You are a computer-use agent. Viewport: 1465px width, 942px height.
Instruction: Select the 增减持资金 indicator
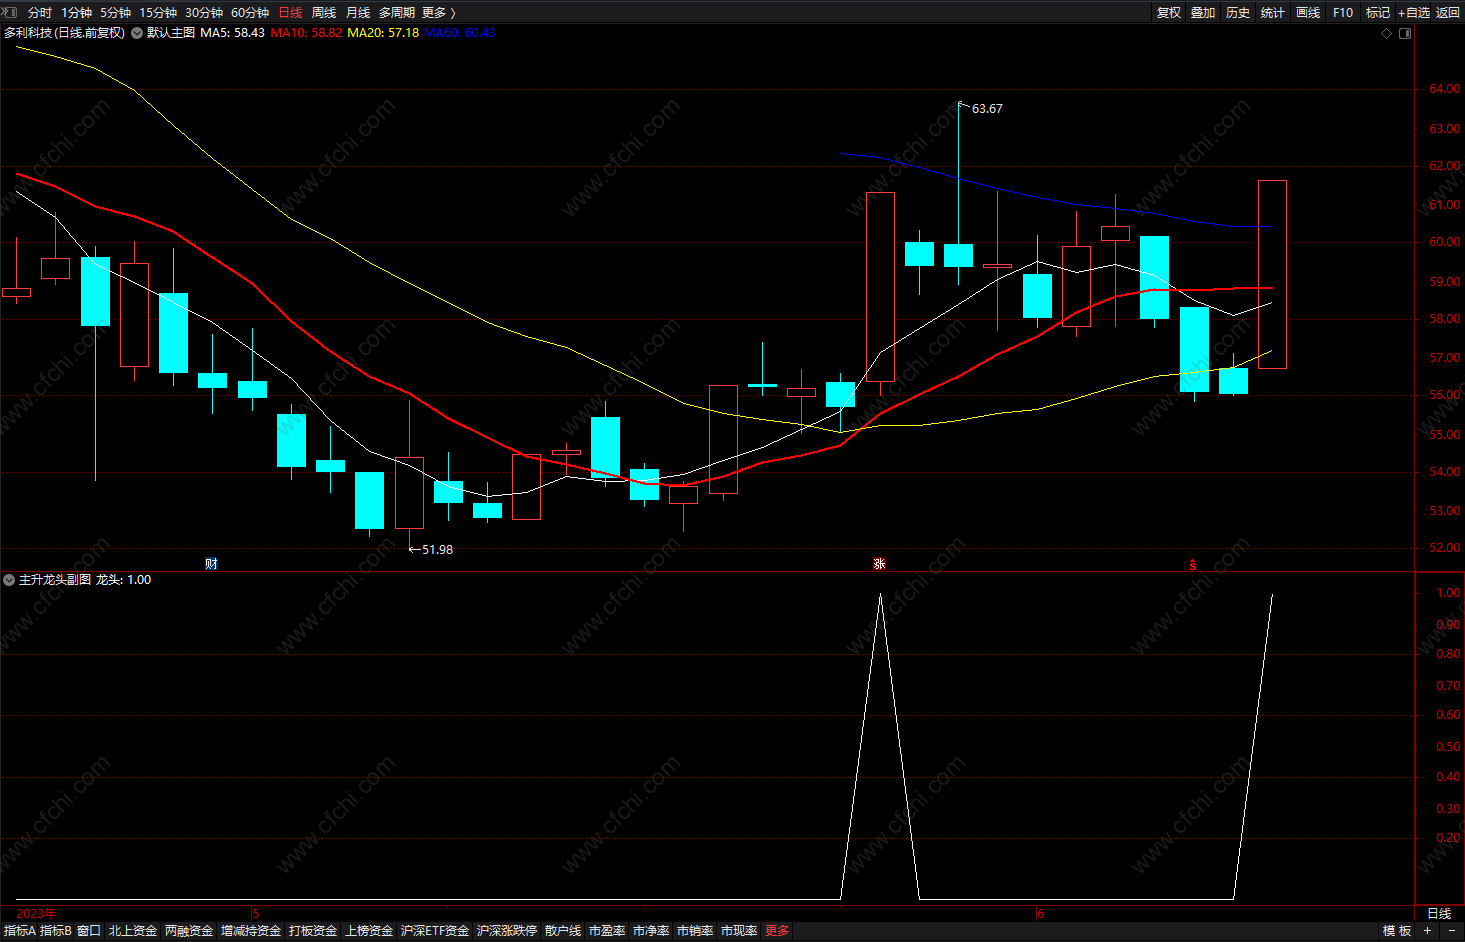point(251,931)
